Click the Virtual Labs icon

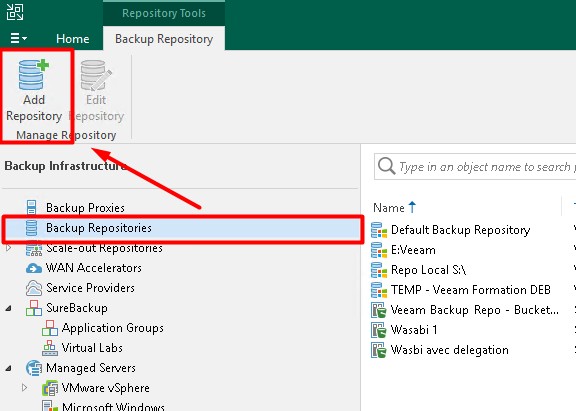50,348
